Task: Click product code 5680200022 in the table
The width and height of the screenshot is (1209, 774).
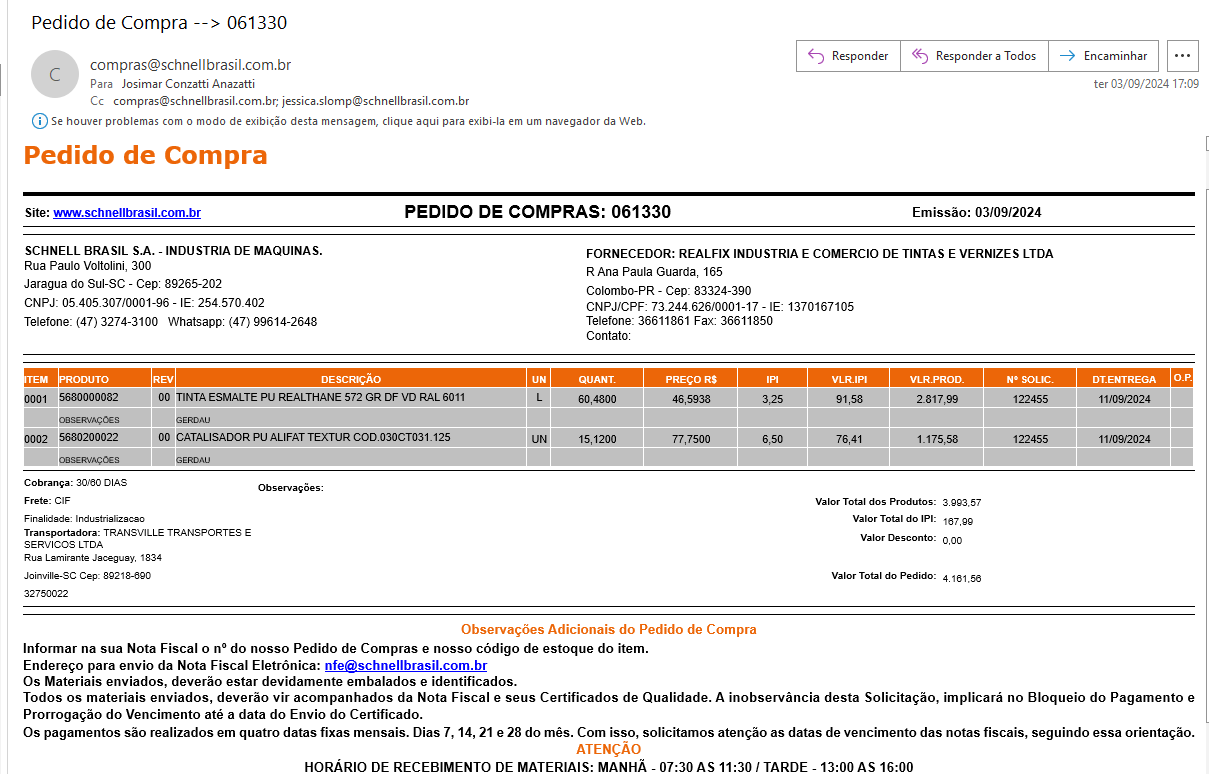Action: pos(89,438)
